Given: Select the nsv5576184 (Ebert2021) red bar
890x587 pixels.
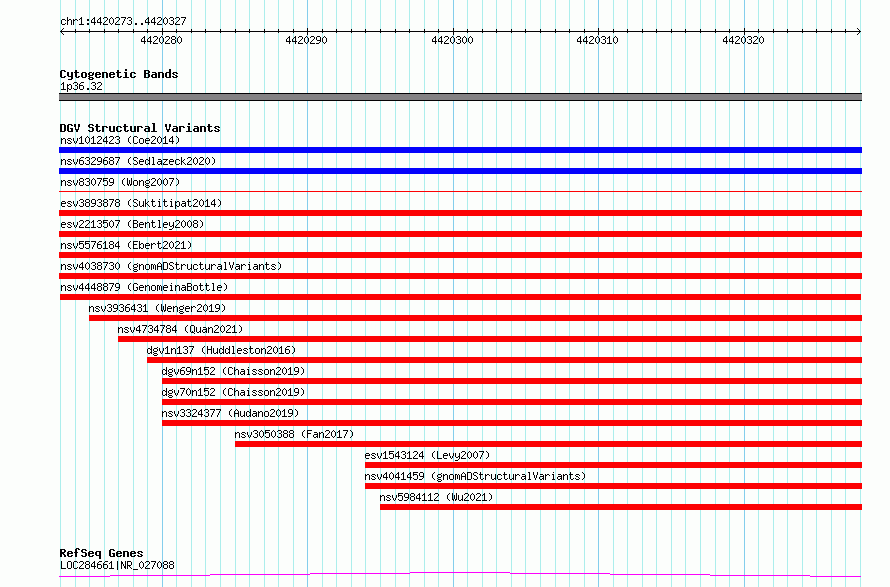Looking at the screenshot, I should (460, 255).
